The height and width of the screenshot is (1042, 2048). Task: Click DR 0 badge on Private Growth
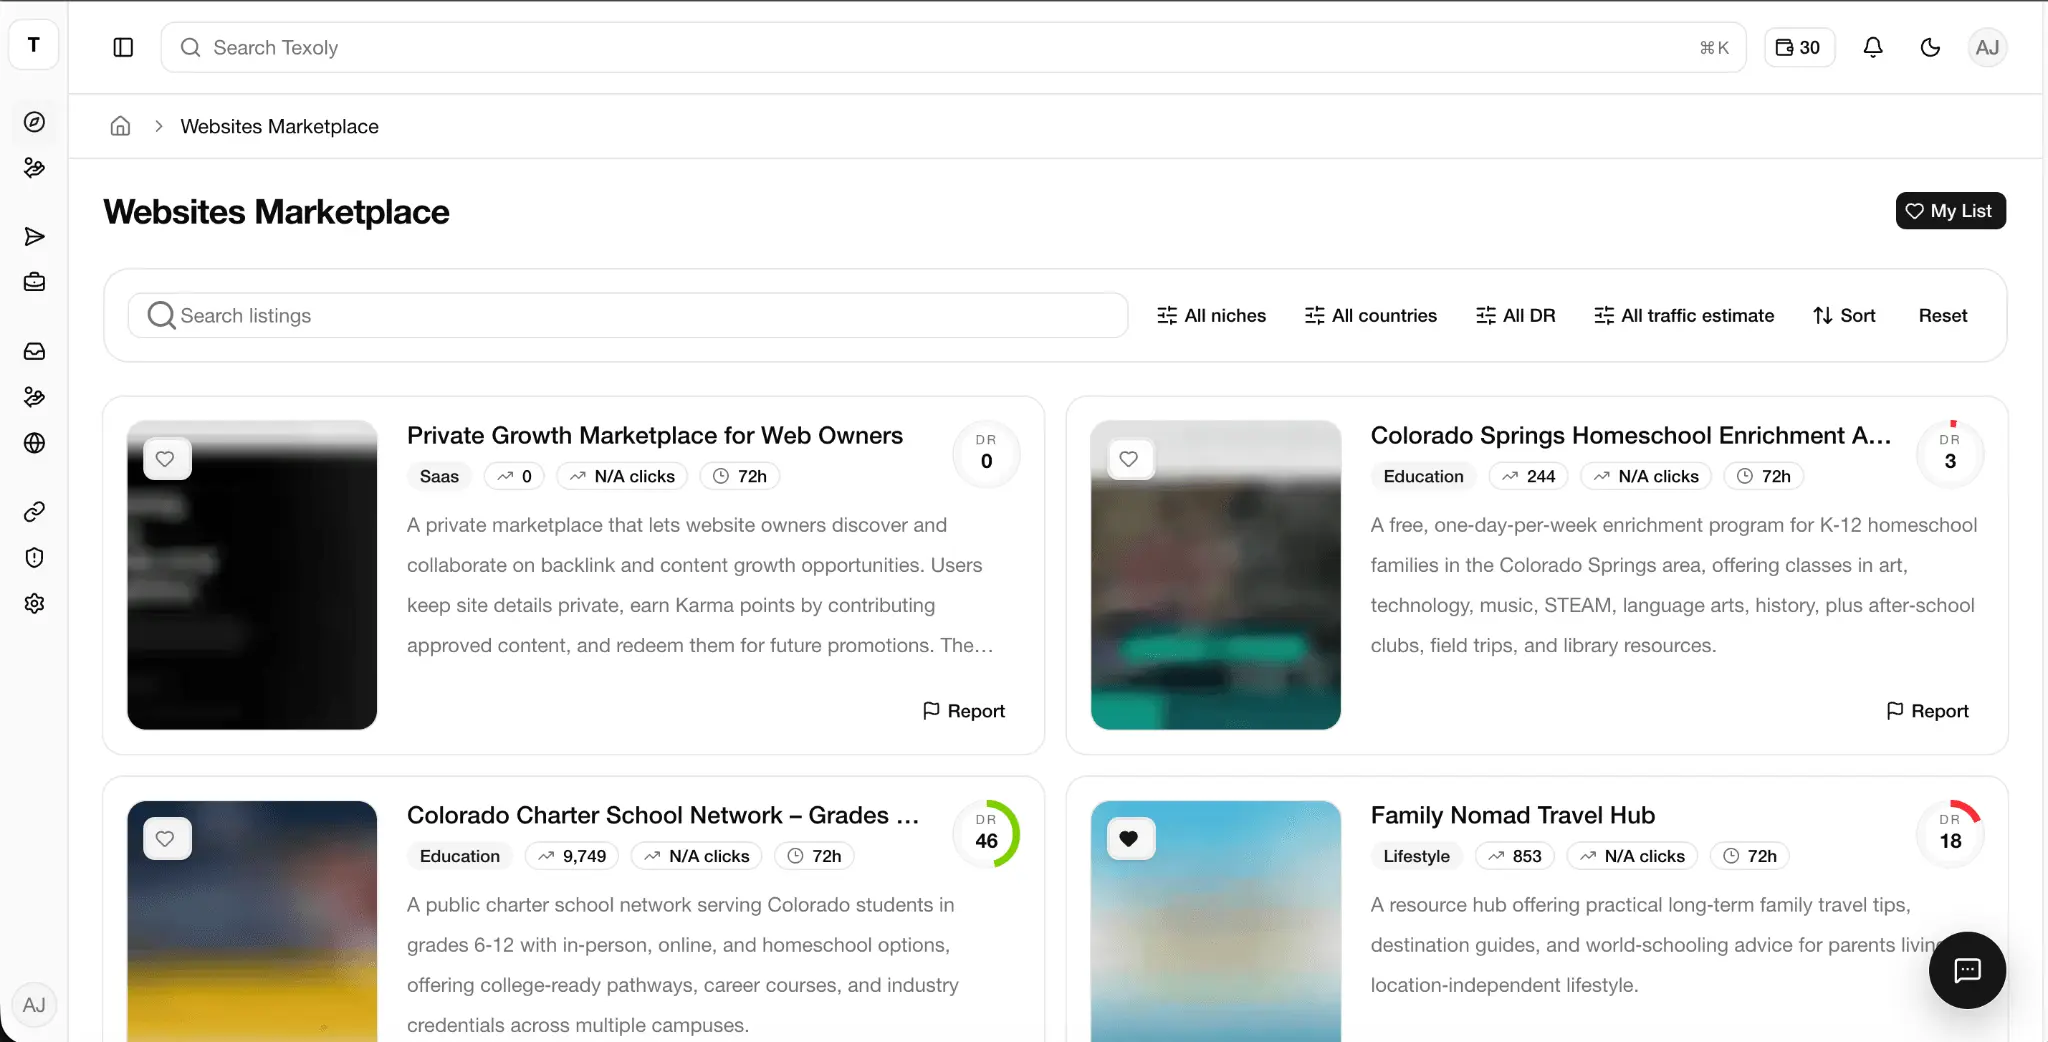click(986, 454)
